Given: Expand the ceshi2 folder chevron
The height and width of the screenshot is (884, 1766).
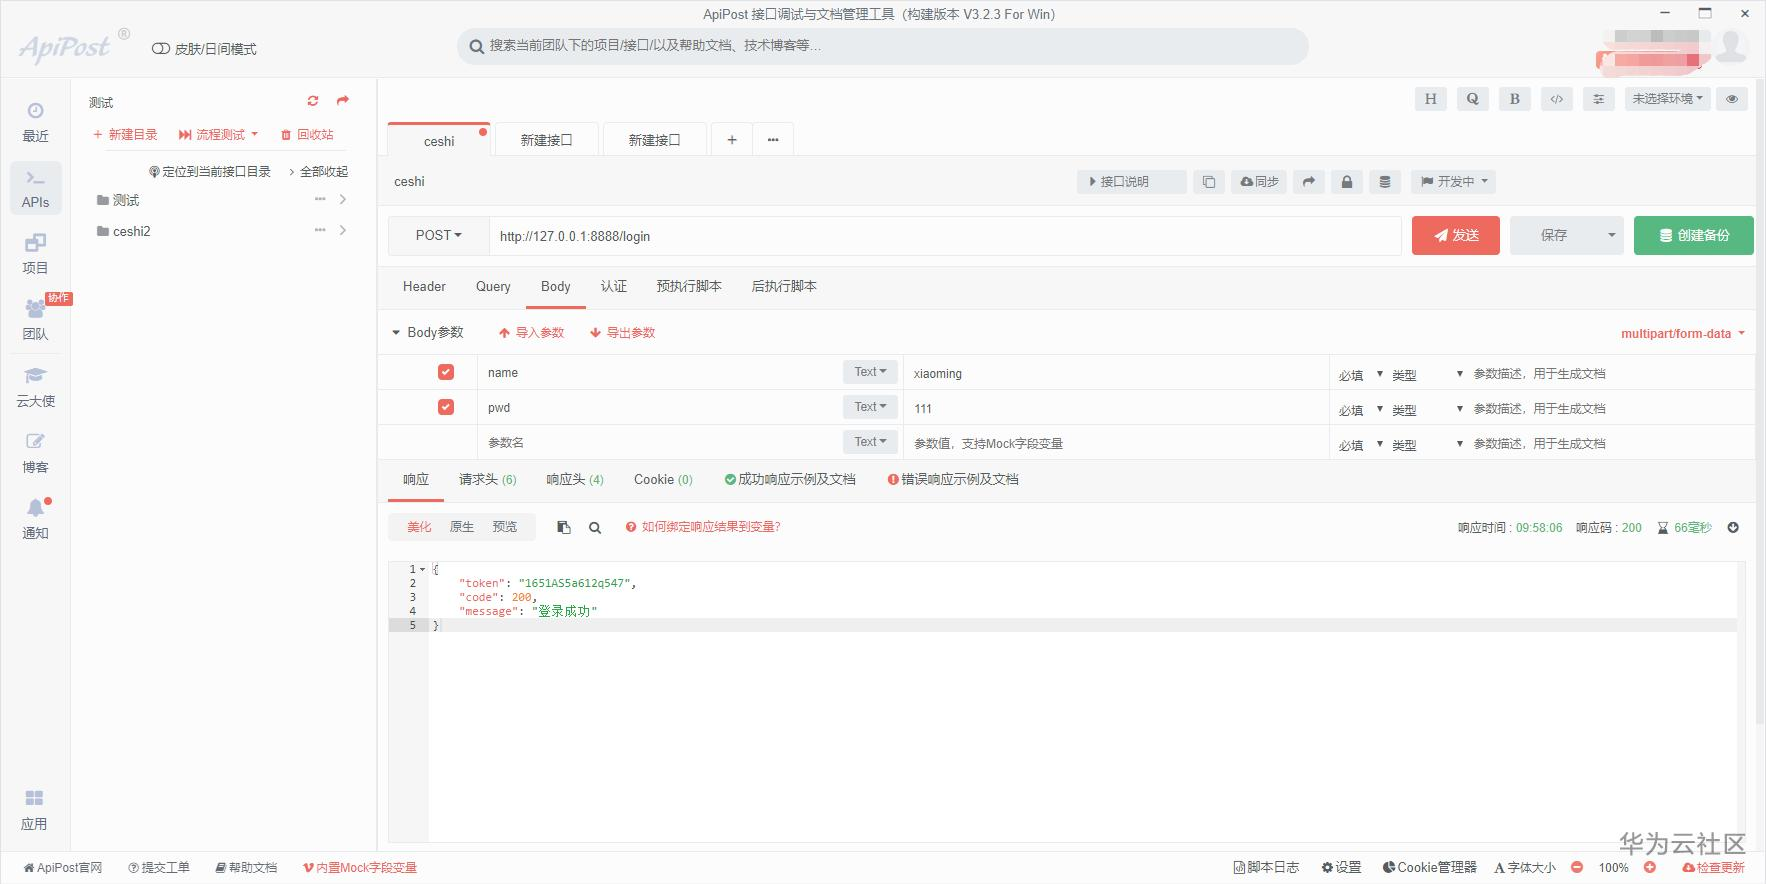Looking at the screenshot, I should pyautogui.click(x=343, y=230).
